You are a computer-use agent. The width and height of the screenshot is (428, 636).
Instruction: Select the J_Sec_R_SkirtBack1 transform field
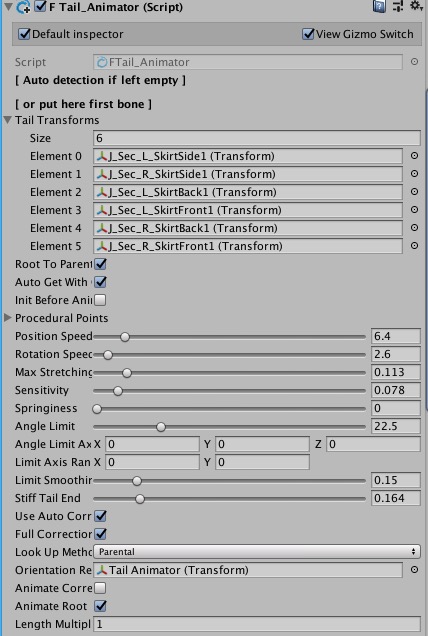(248, 228)
